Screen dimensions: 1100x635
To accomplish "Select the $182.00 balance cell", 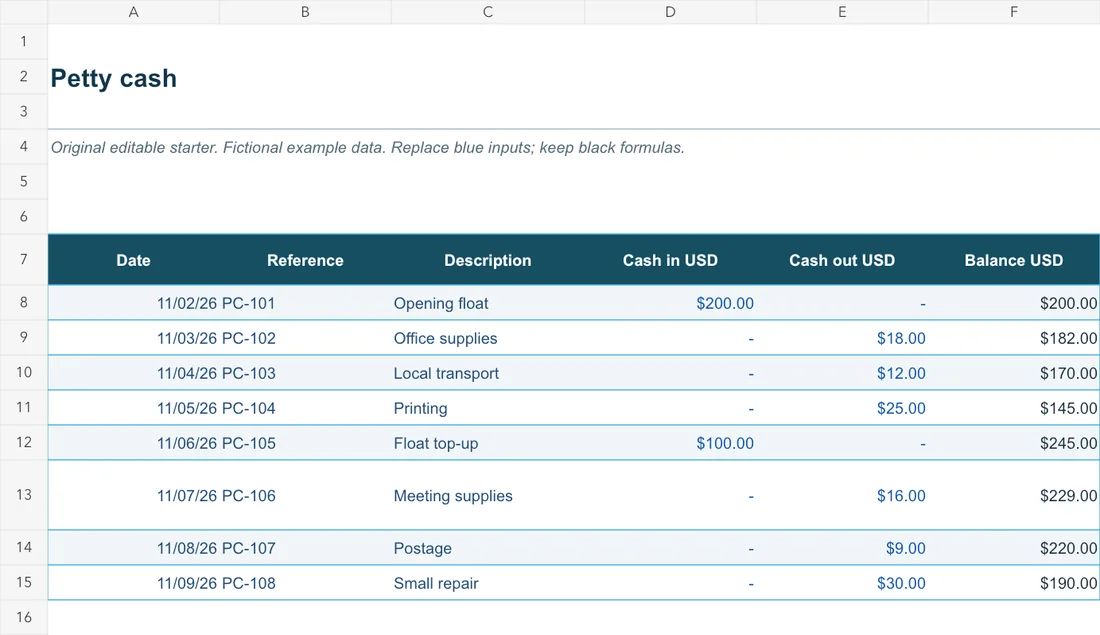I will click(x=1014, y=338).
